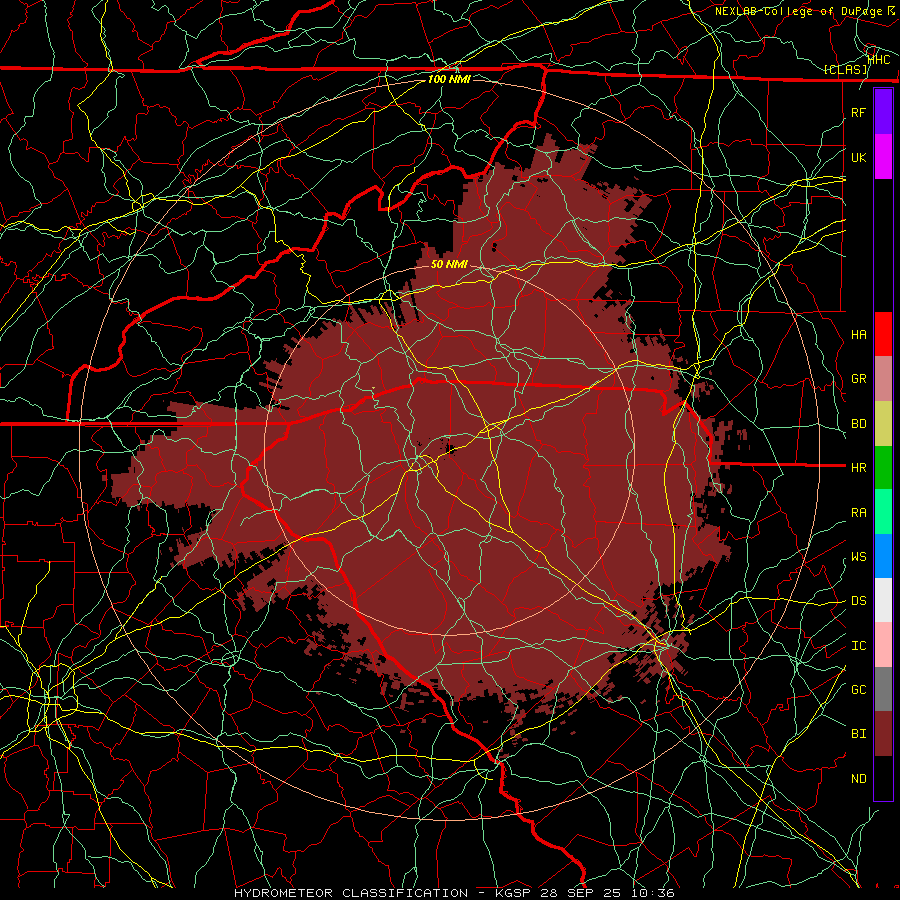The image size is (900, 900).
Task: Click the '10:36' time stamp
Action: point(654,893)
